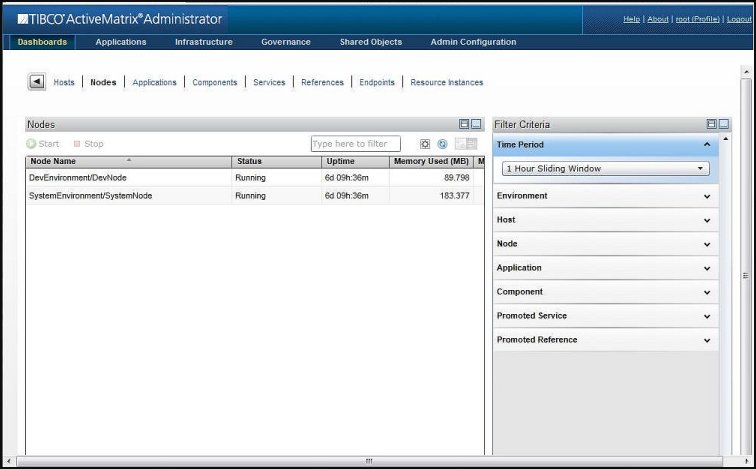Click the green Start node icon
The width and height of the screenshot is (756, 469).
(x=32, y=144)
